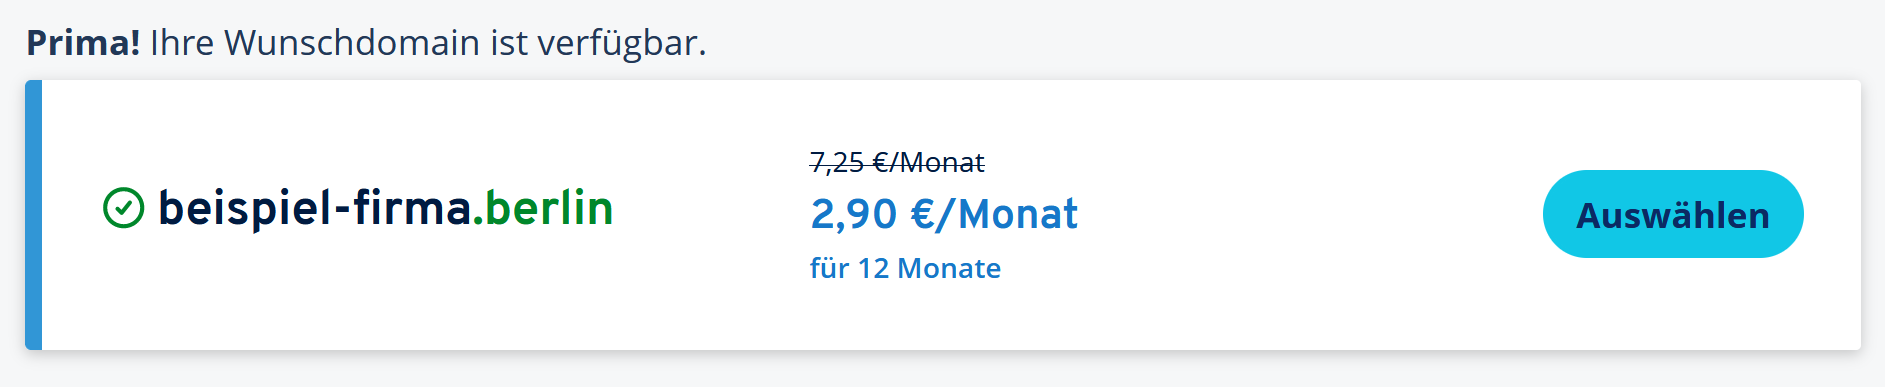Screen dimensions: 1885x387
Task: Click the Auswählen button
Action: 1673,214
